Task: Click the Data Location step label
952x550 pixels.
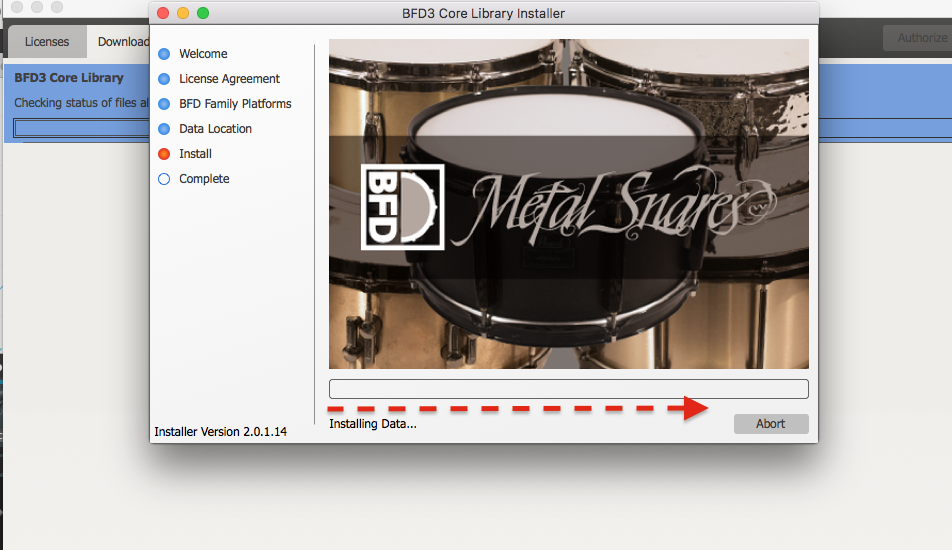Action: click(x=216, y=129)
